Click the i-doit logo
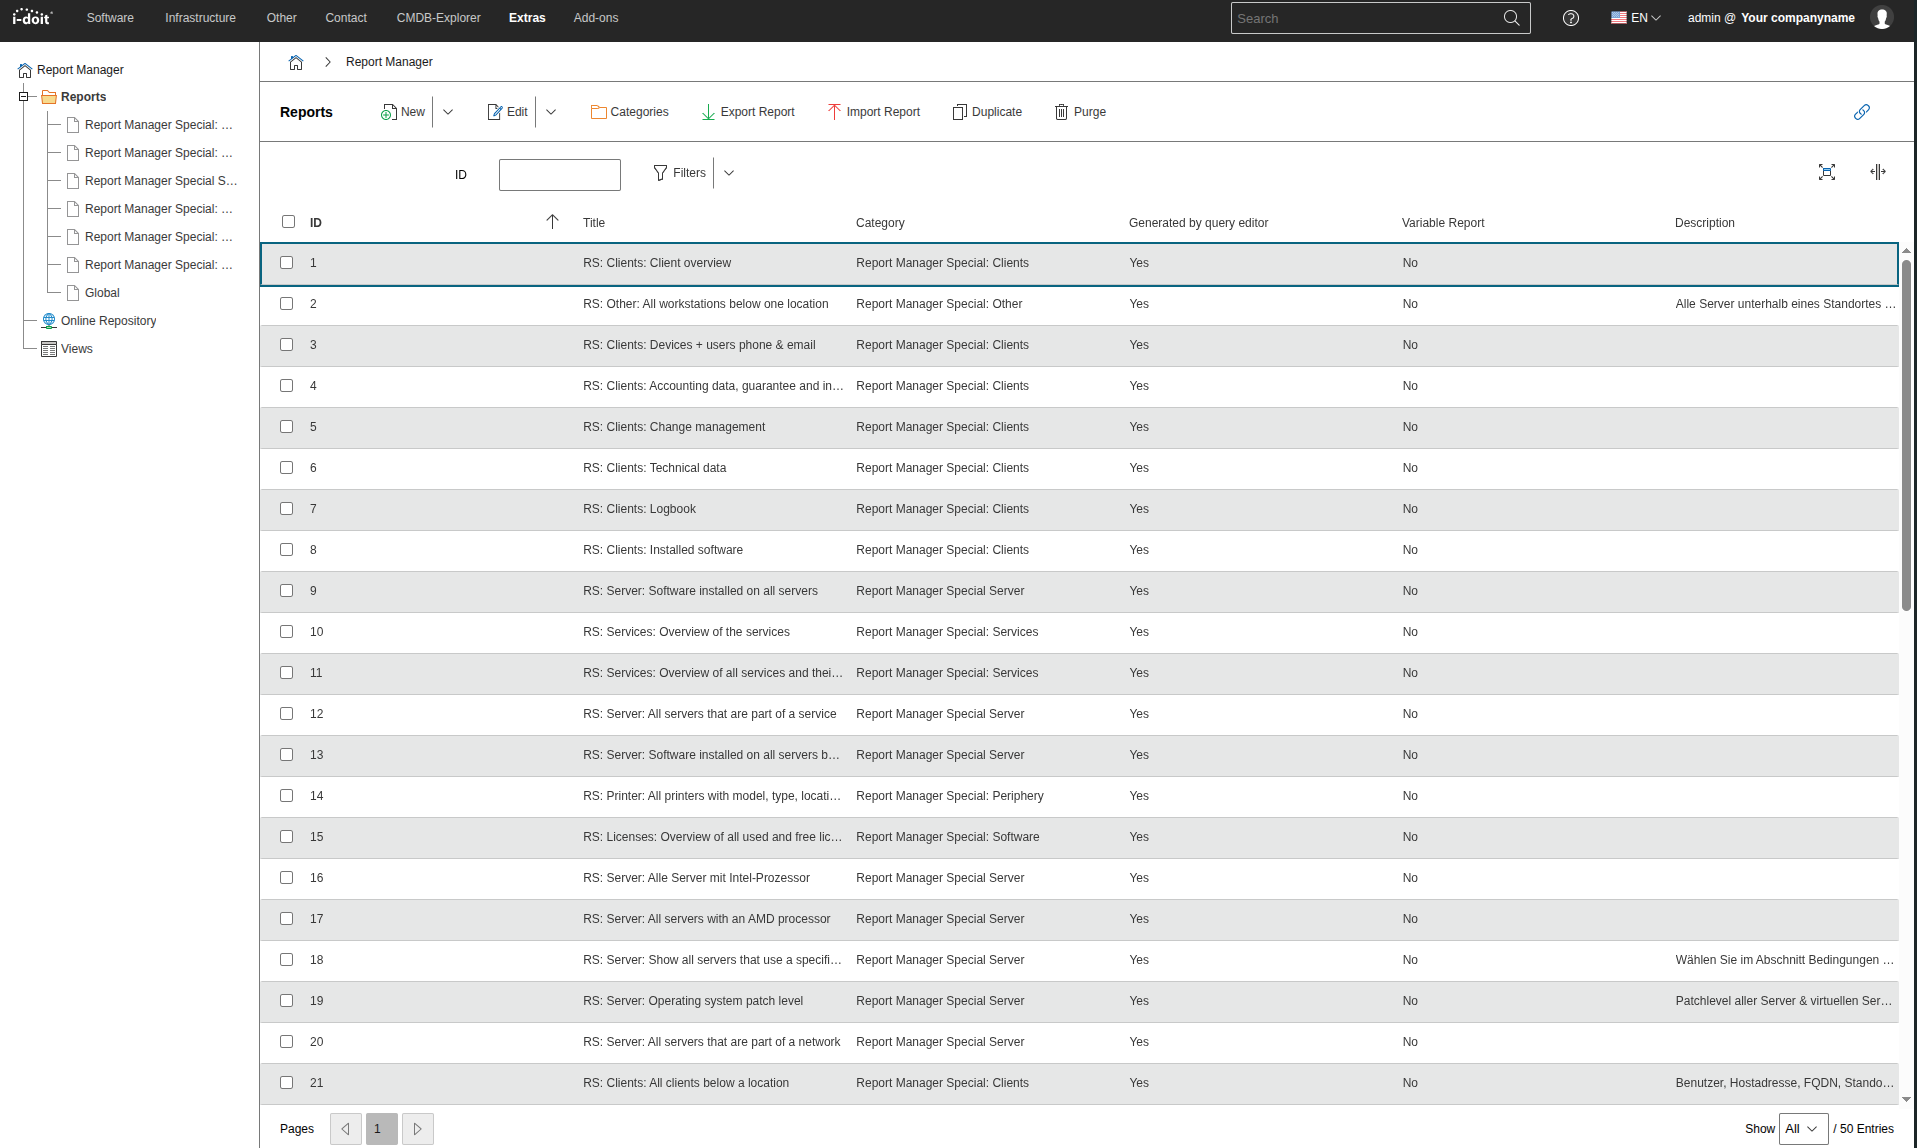The image size is (1917, 1148). click(x=32, y=17)
